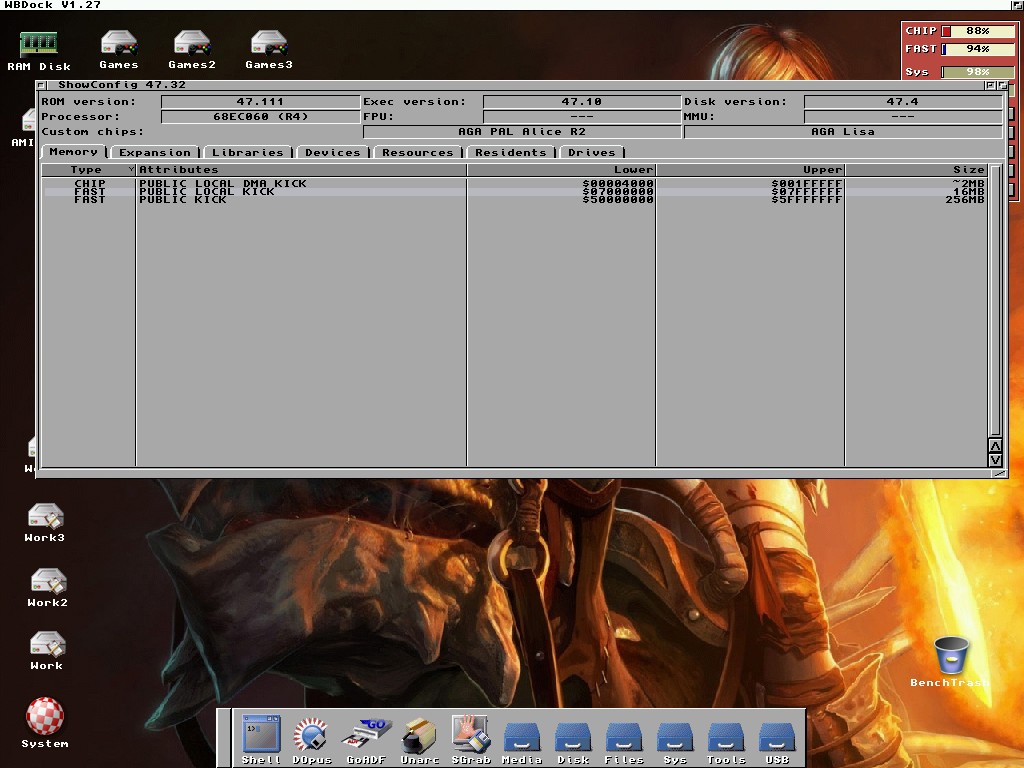Click the AGA PAL Alice R2 field
Screen dimensions: 1024x768
522,132
